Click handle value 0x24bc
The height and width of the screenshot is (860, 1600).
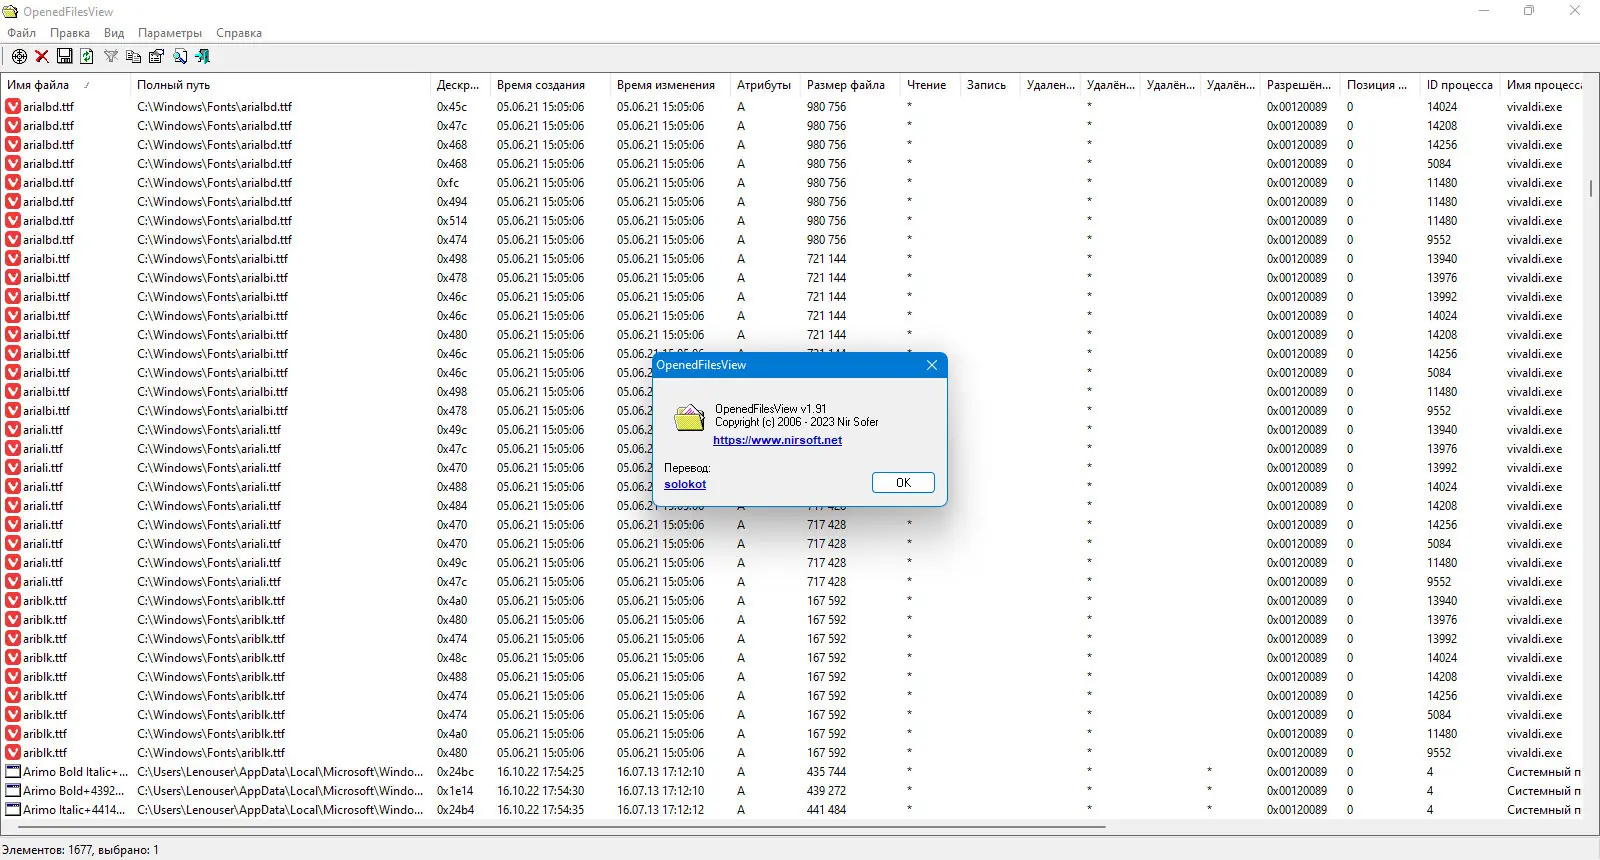pos(455,772)
